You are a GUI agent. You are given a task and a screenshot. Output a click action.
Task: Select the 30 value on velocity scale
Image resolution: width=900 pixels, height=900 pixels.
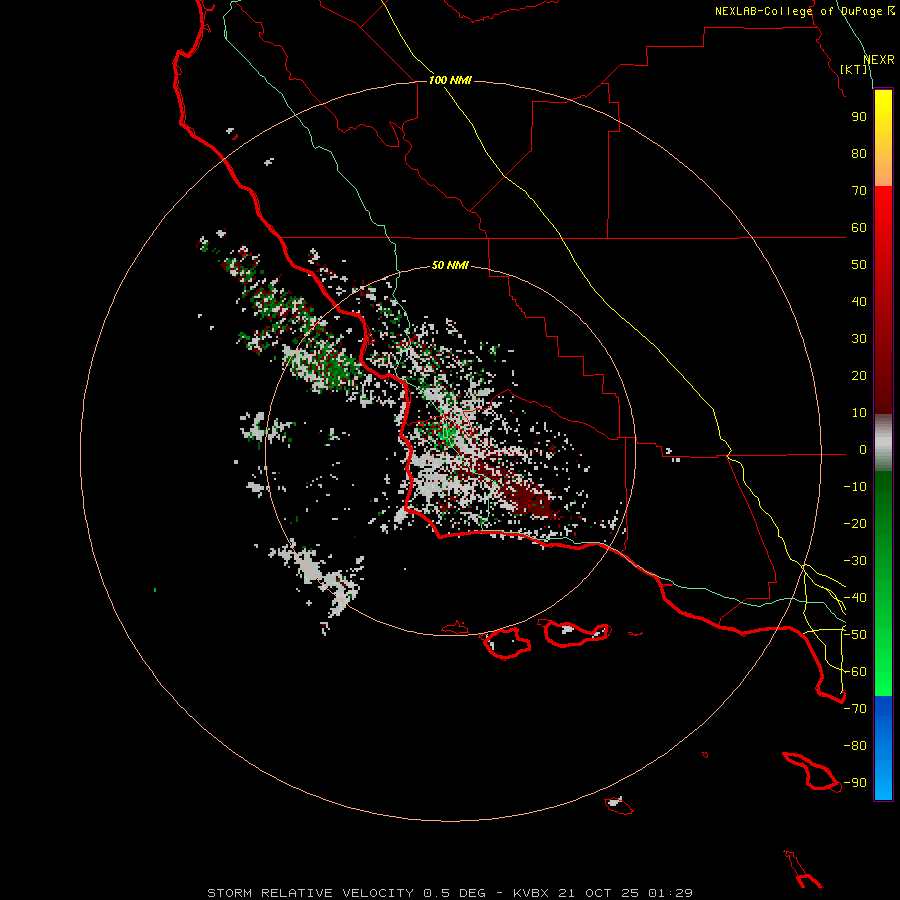859,339
